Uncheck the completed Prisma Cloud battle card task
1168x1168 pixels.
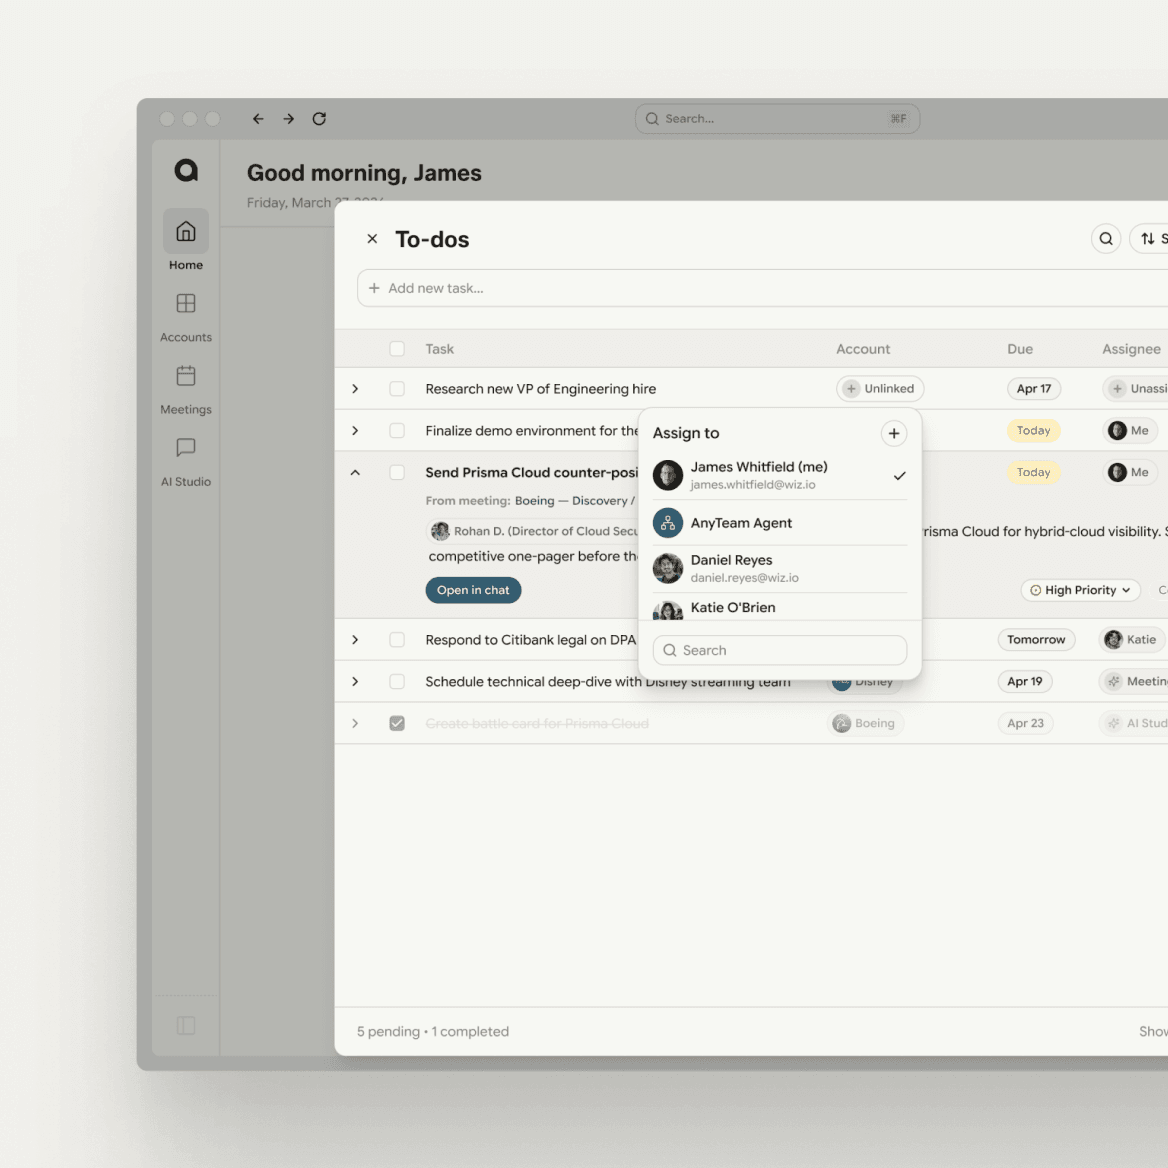[x=397, y=723]
